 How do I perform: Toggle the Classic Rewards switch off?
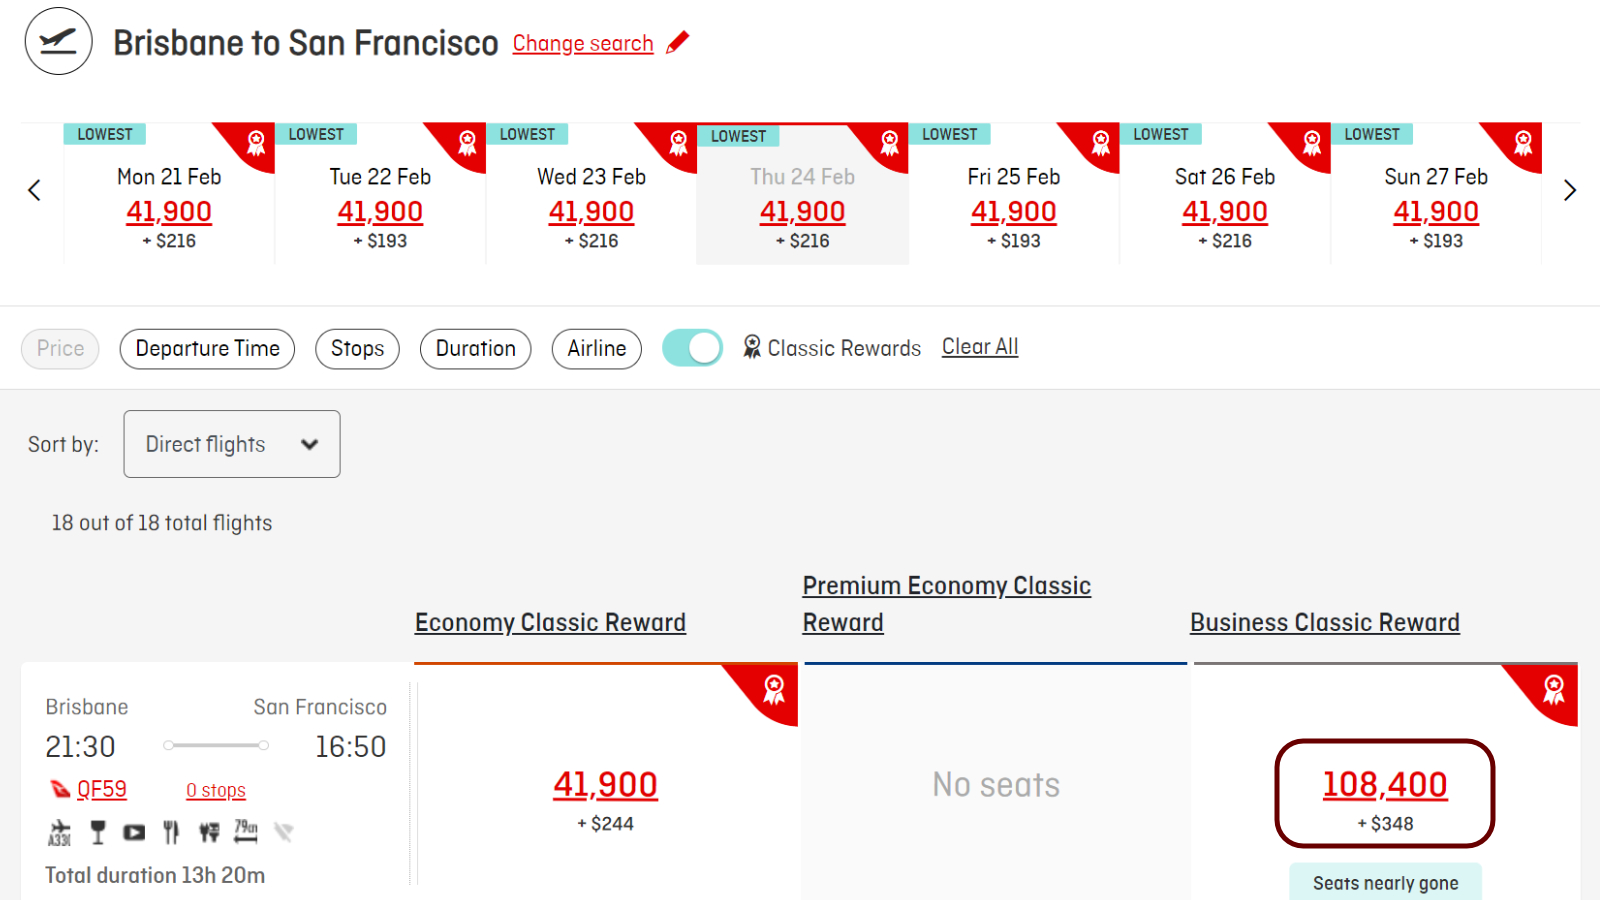(x=692, y=348)
